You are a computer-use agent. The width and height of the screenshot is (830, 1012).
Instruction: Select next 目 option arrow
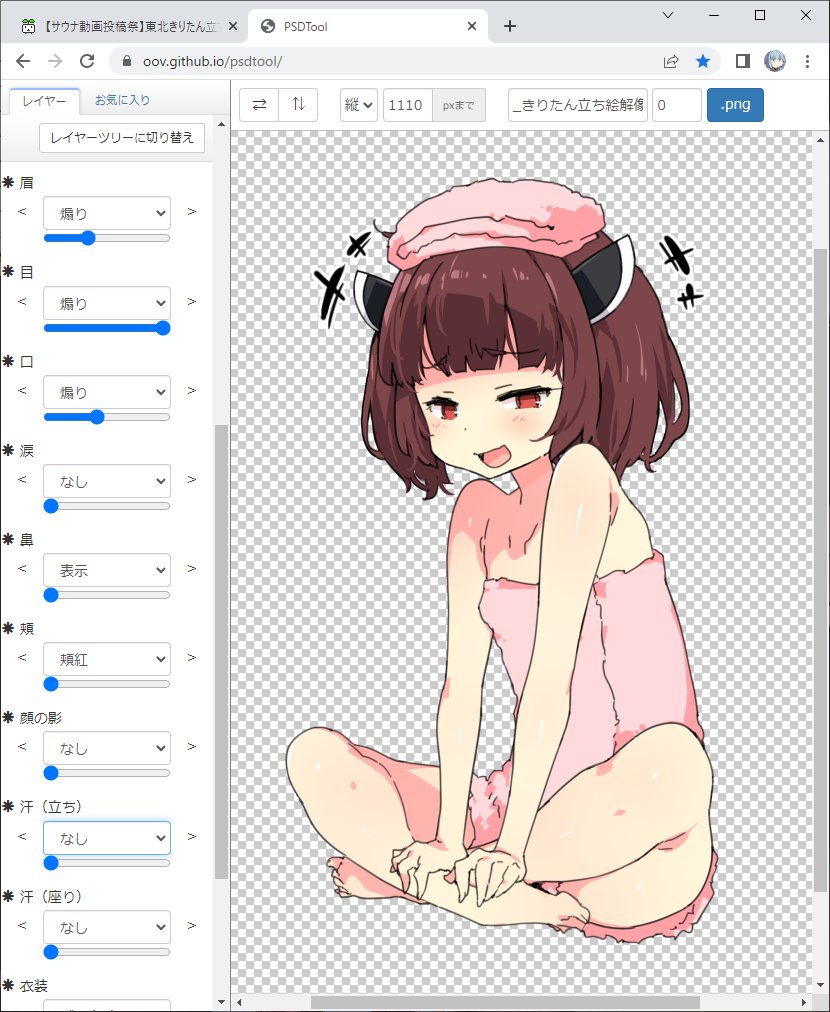pos(192,301)
